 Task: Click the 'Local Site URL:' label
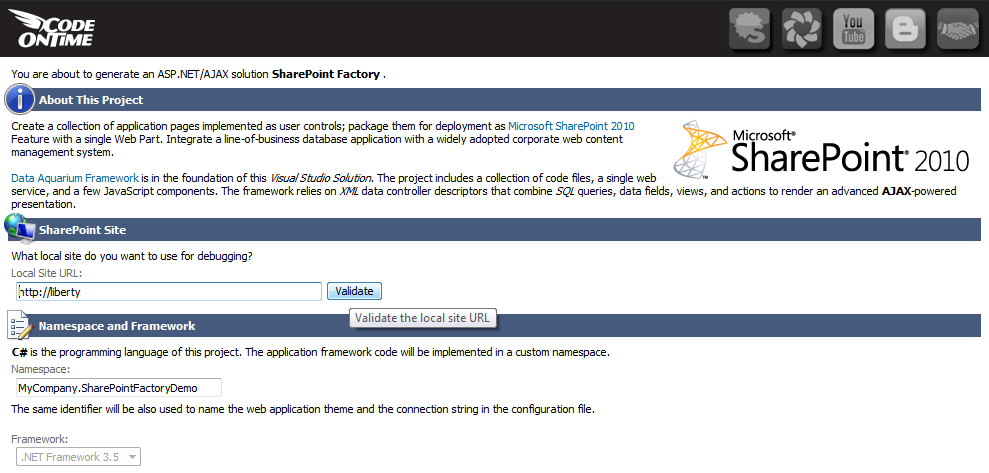(47, 273)
